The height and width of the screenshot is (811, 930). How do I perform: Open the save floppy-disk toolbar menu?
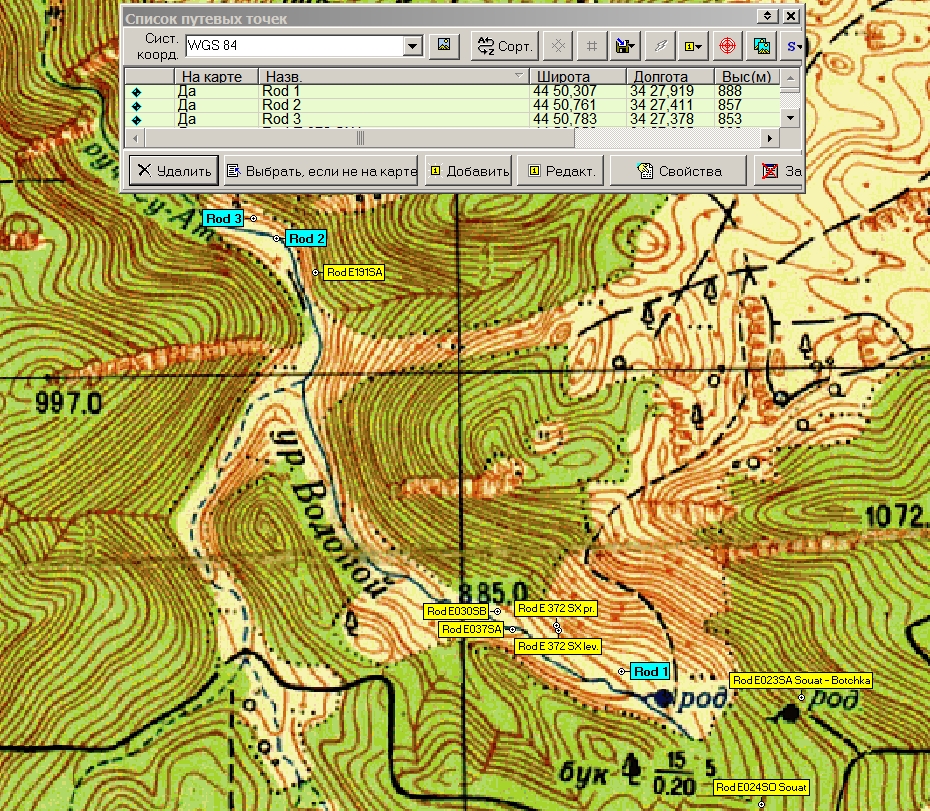pyautogui.click(x=625, y=46)
